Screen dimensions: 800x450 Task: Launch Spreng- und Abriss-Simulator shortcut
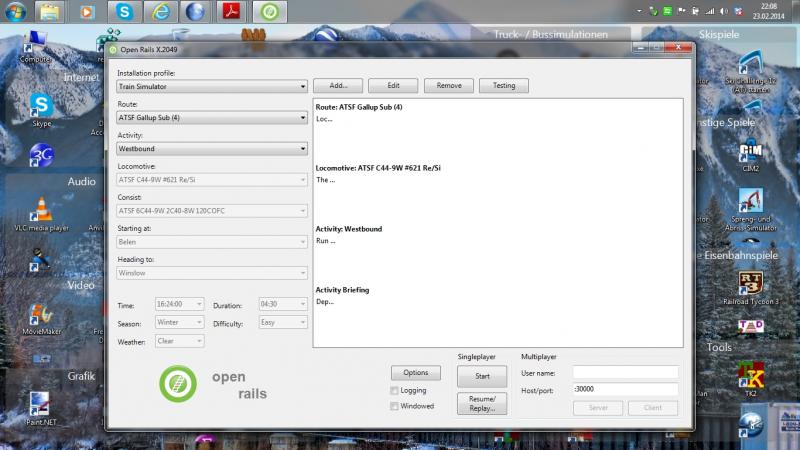pyautogui.click(x=751, y=210)
